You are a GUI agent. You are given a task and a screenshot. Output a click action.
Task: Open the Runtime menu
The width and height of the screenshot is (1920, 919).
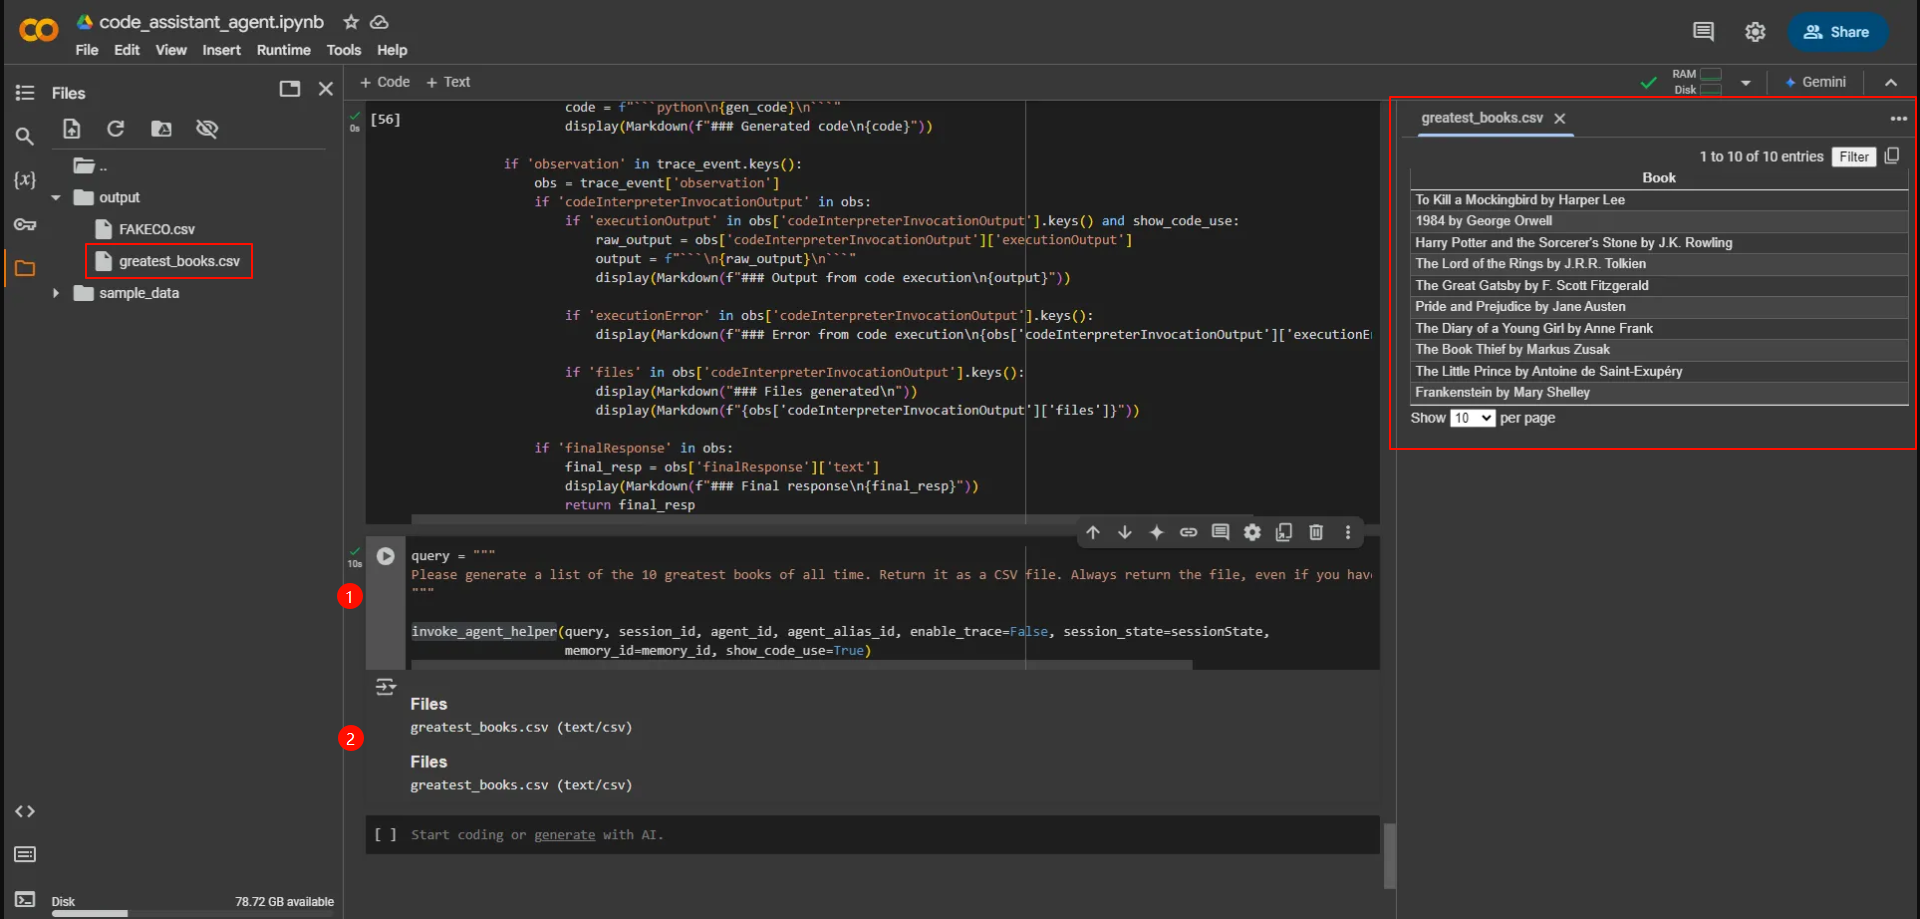pyautogui.click(x=284, y=50)
